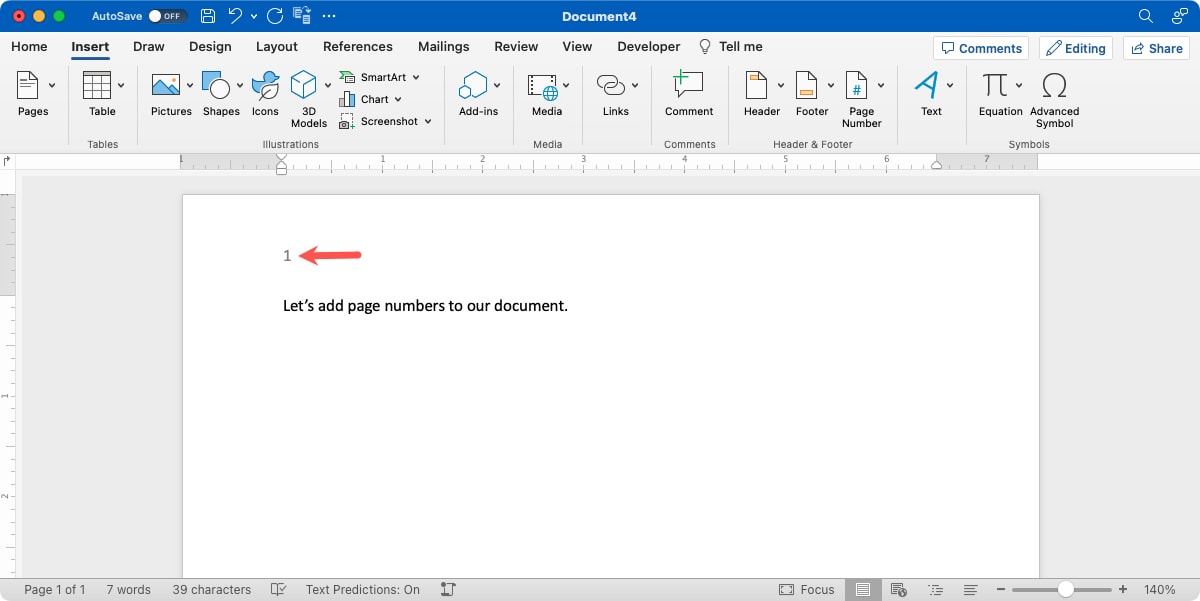Insert a Comment
Image resolution: width=1200 pixels, height=601 pixels.
coord(689,95)
